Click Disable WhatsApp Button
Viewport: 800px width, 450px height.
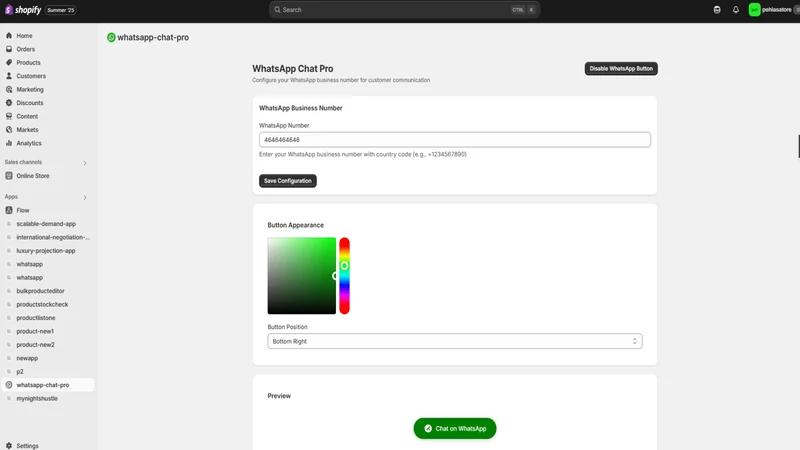pyautogui.click(x=621, y=68)
